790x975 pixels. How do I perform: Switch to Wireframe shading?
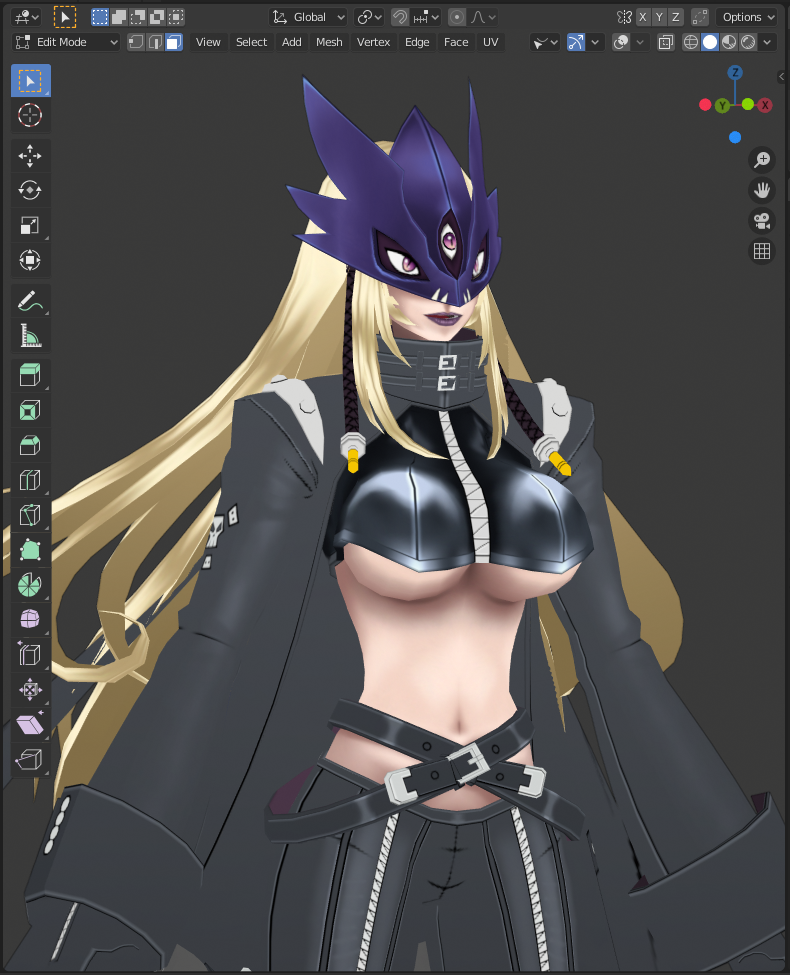point(690,42)
